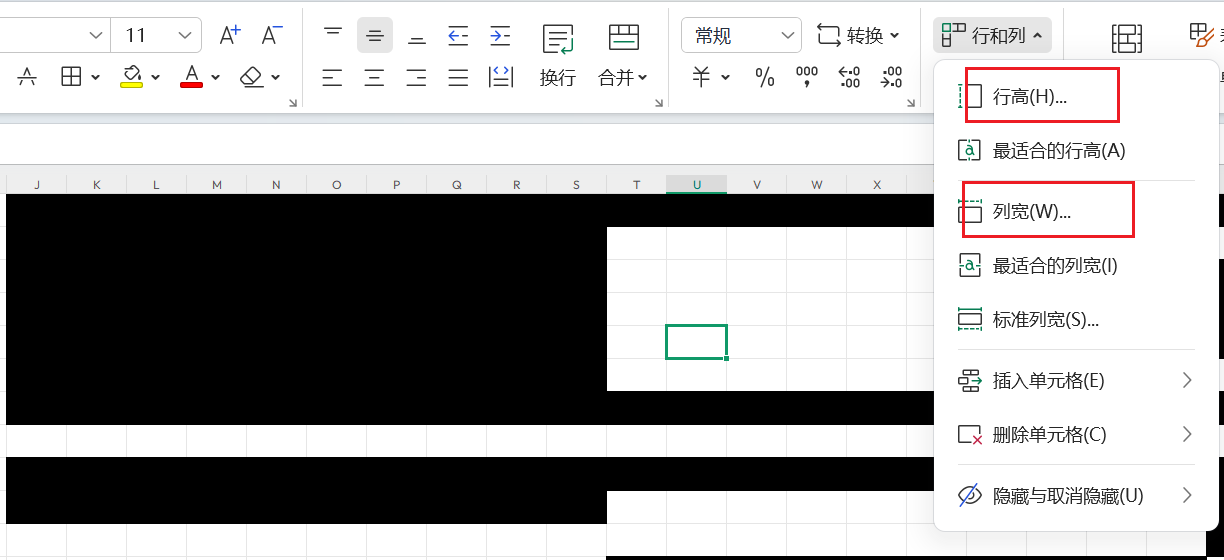1224x560 pixels.
Task: Toggle wrap text (换行)
Action: [x=557, y=55]
